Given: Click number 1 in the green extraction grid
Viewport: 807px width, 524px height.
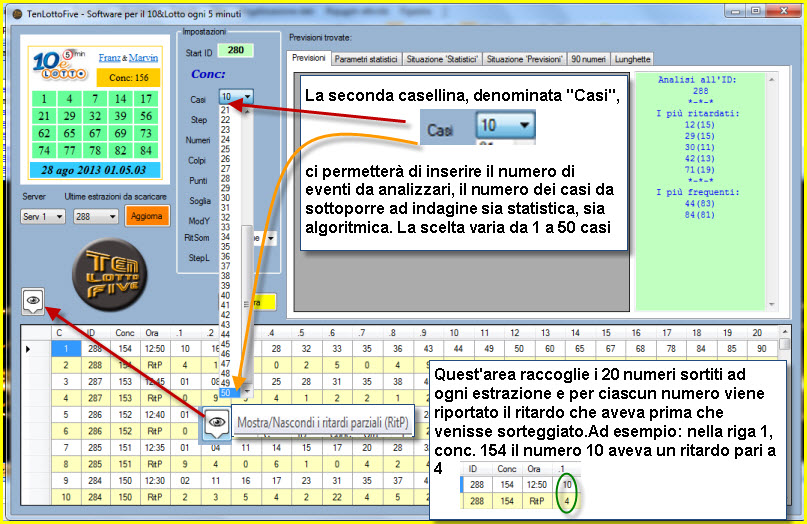Looking at the screenshot, I should (44, 99).
